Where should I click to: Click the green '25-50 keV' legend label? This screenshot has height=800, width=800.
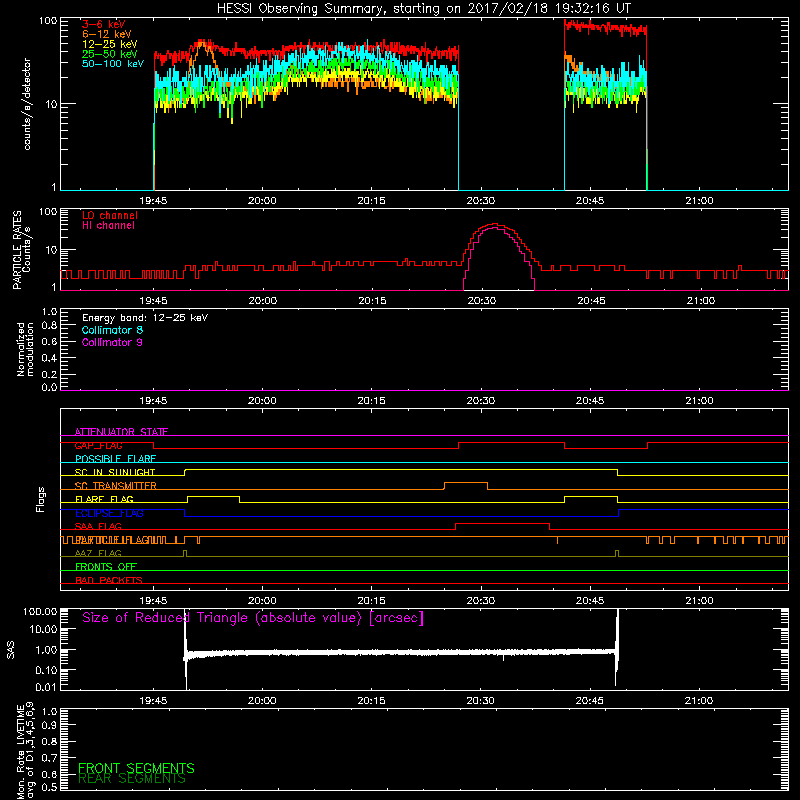point(110,54)
